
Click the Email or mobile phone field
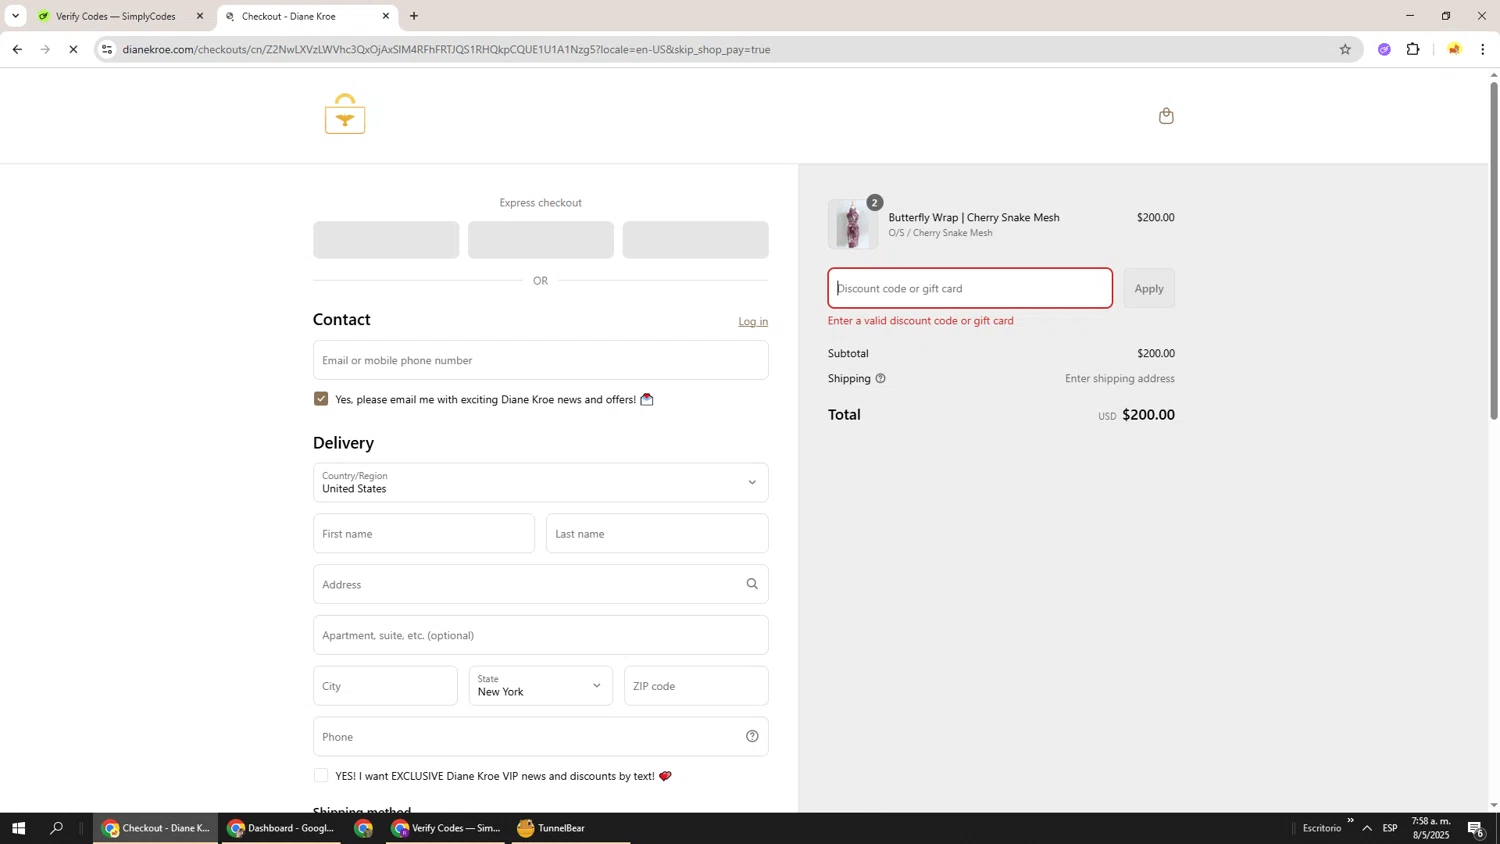click(541, 360)
